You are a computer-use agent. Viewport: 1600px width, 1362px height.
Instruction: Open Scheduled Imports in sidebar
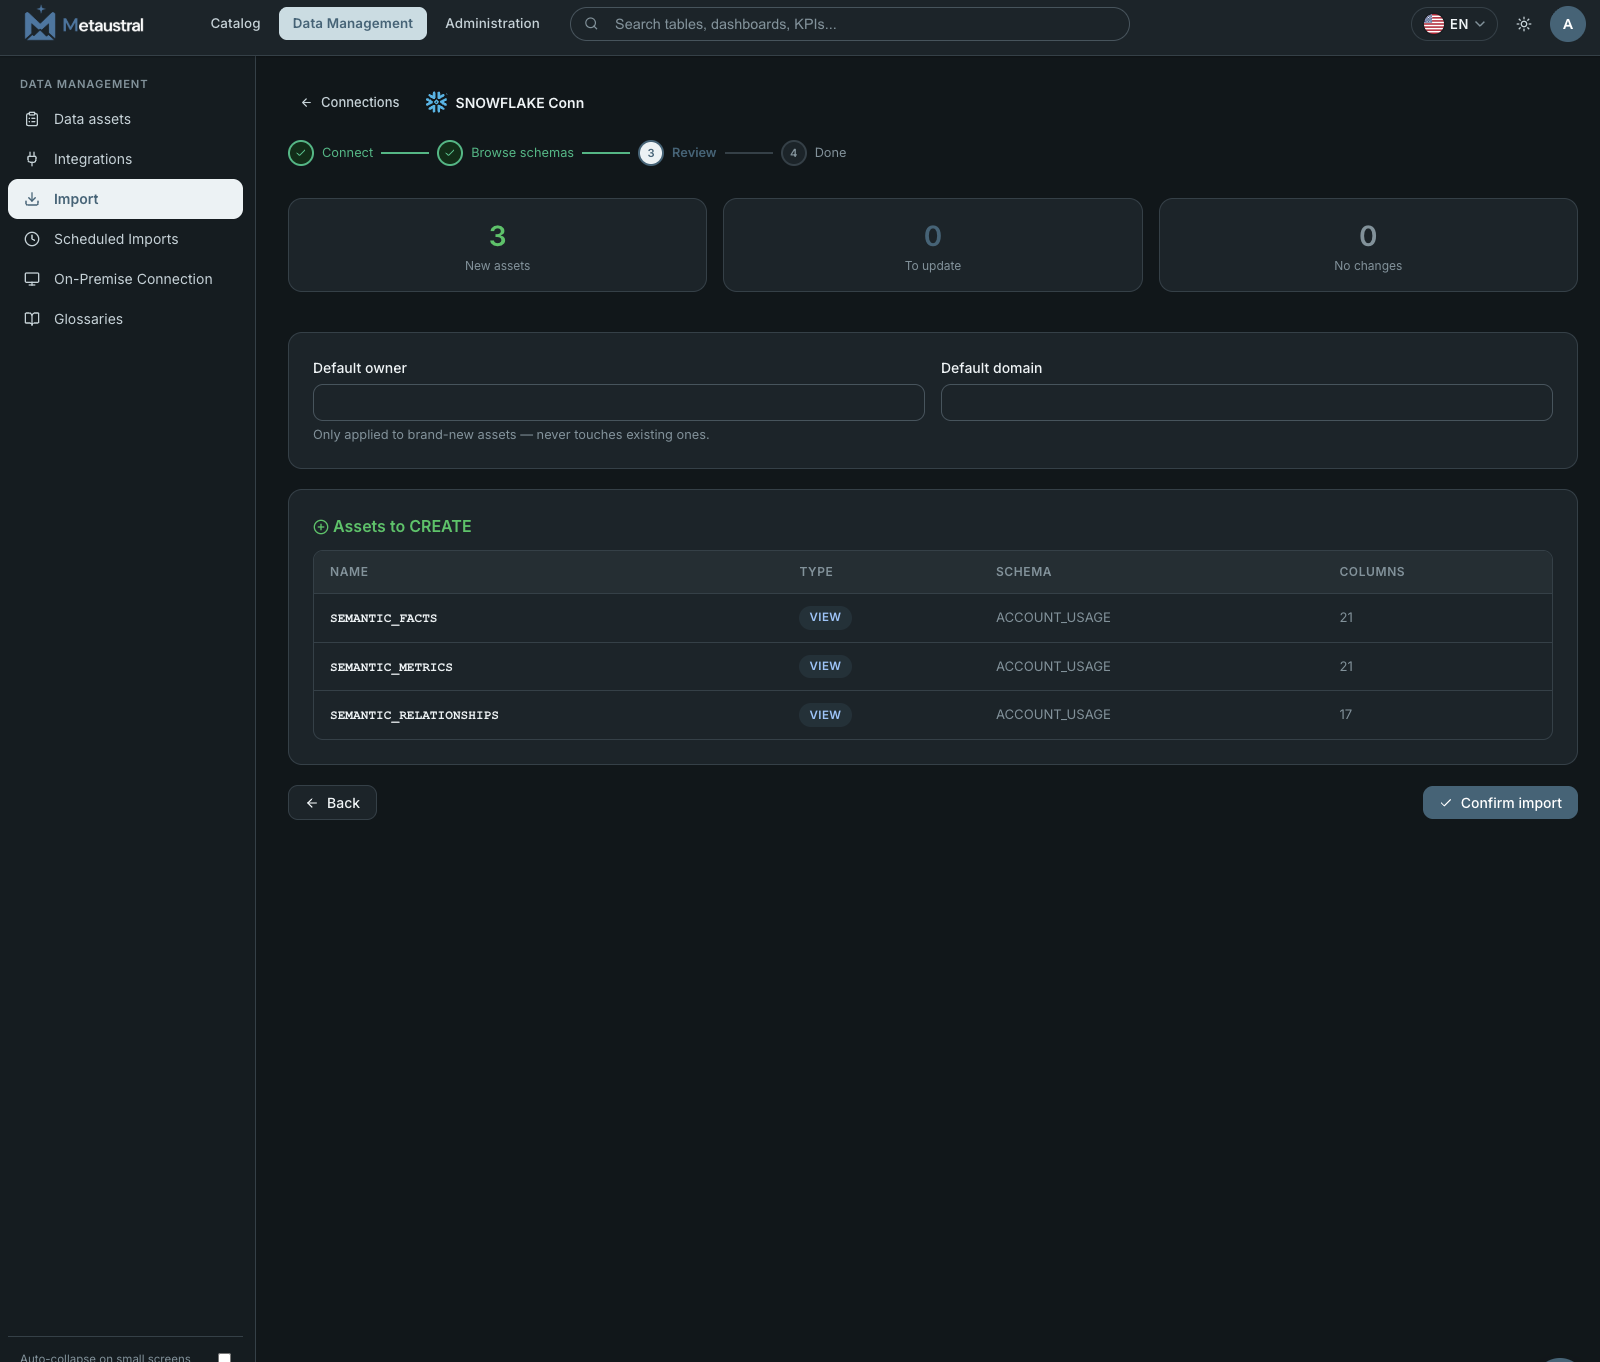[x=125, y=239]
